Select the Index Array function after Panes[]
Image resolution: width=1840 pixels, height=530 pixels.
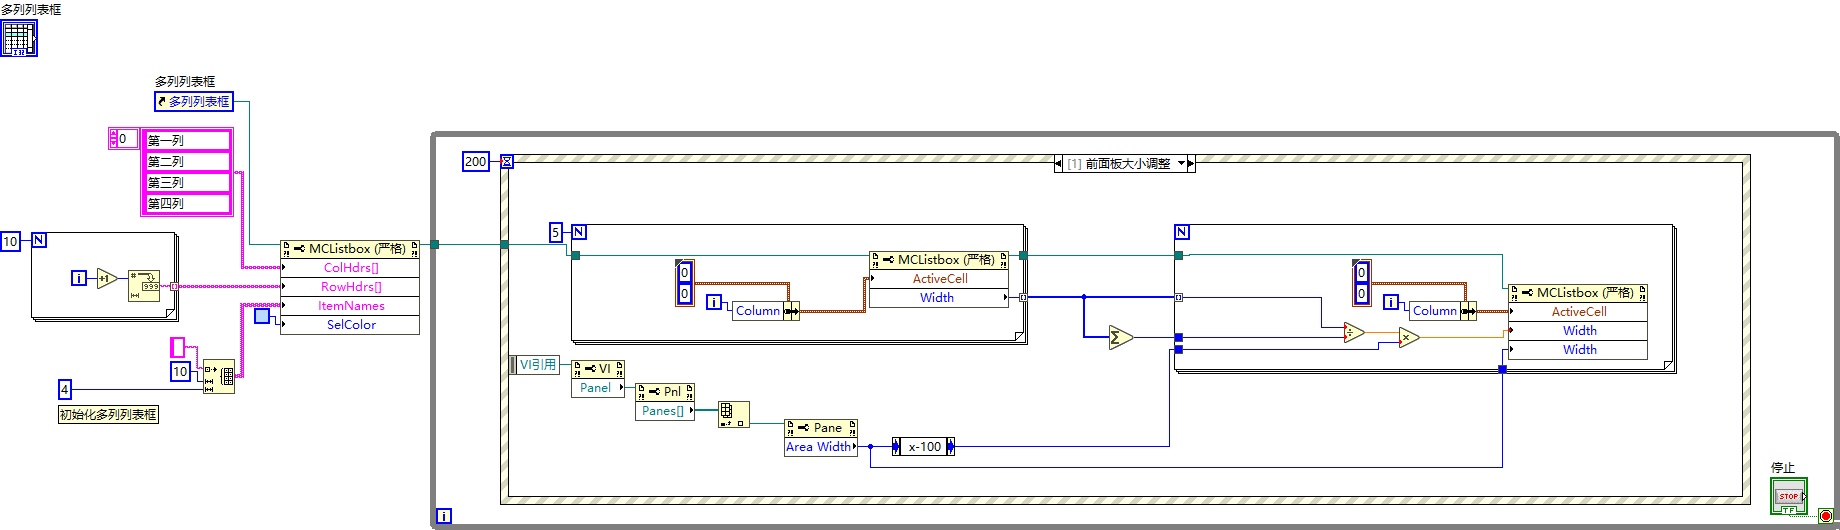[733, 414]
